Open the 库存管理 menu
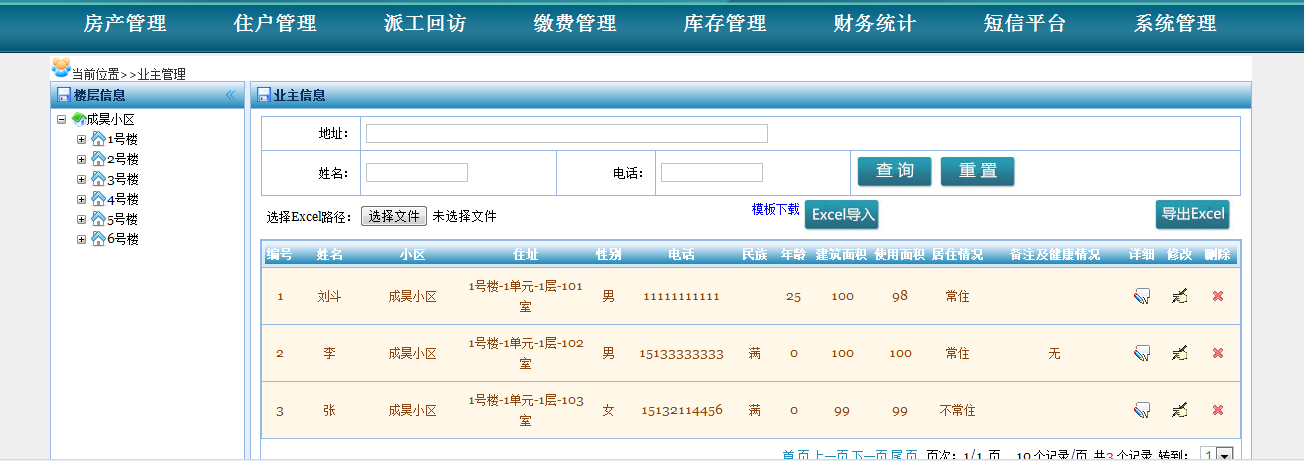This screenshot has width=1304, height=461. coord(725,24)
